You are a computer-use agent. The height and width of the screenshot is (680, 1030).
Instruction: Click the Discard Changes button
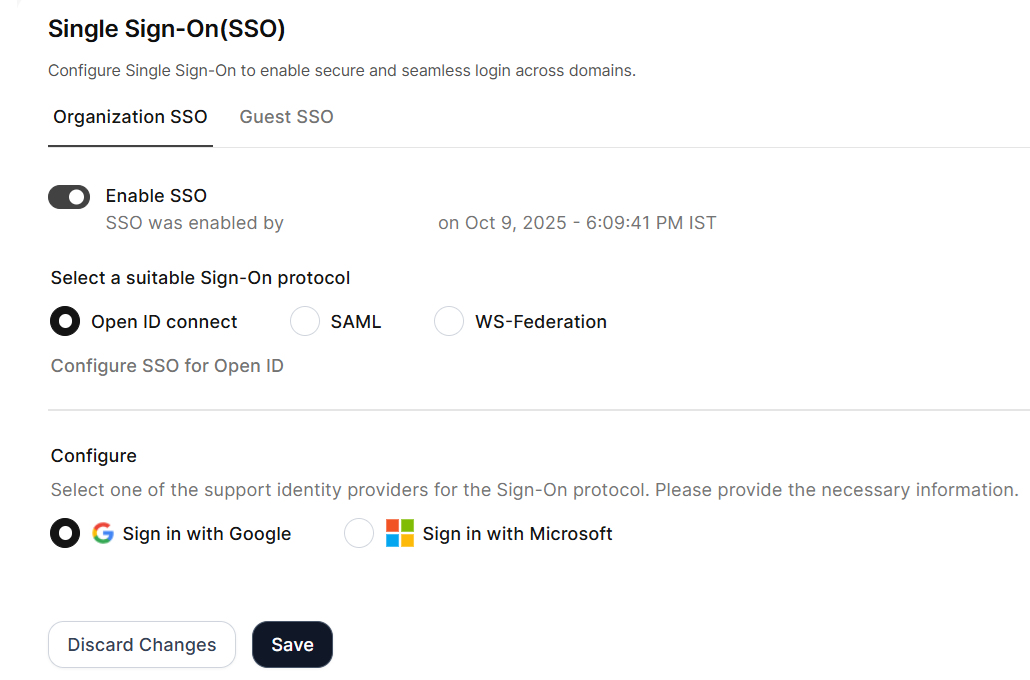pos(142,645)
